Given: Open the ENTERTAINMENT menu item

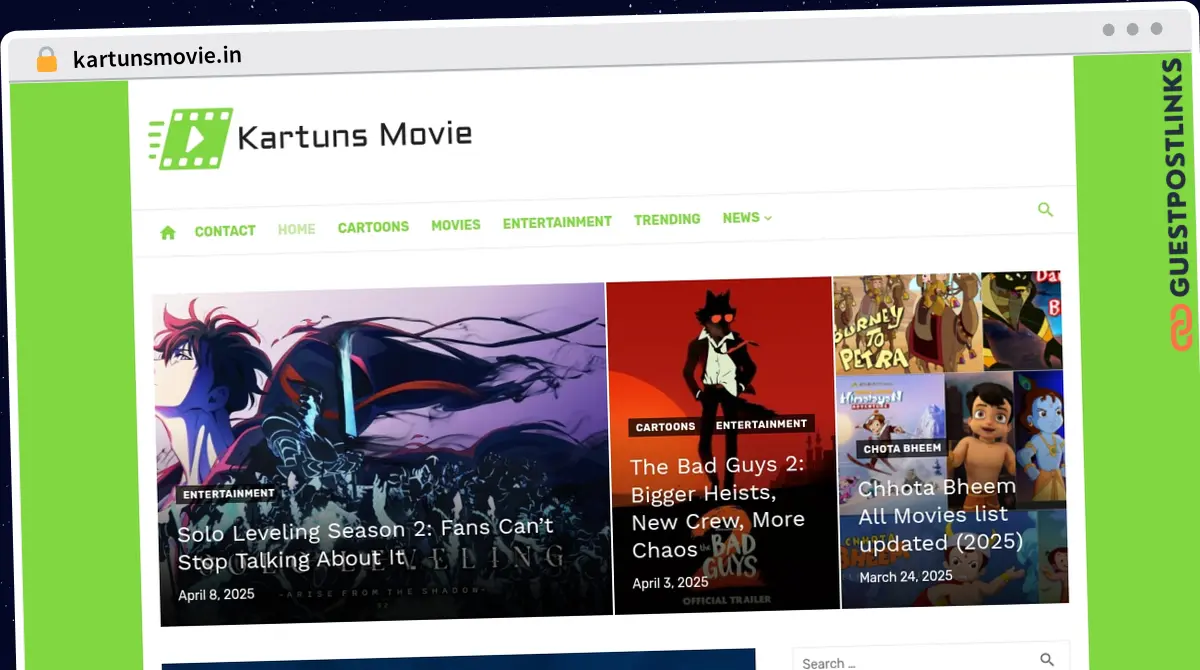Looking at the screenshot, I should (557, 222).
